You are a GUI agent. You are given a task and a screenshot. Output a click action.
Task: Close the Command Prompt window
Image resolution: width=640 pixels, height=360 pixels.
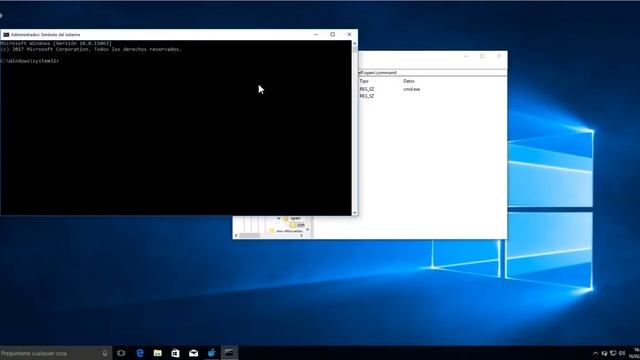click(x=349, y=35)
